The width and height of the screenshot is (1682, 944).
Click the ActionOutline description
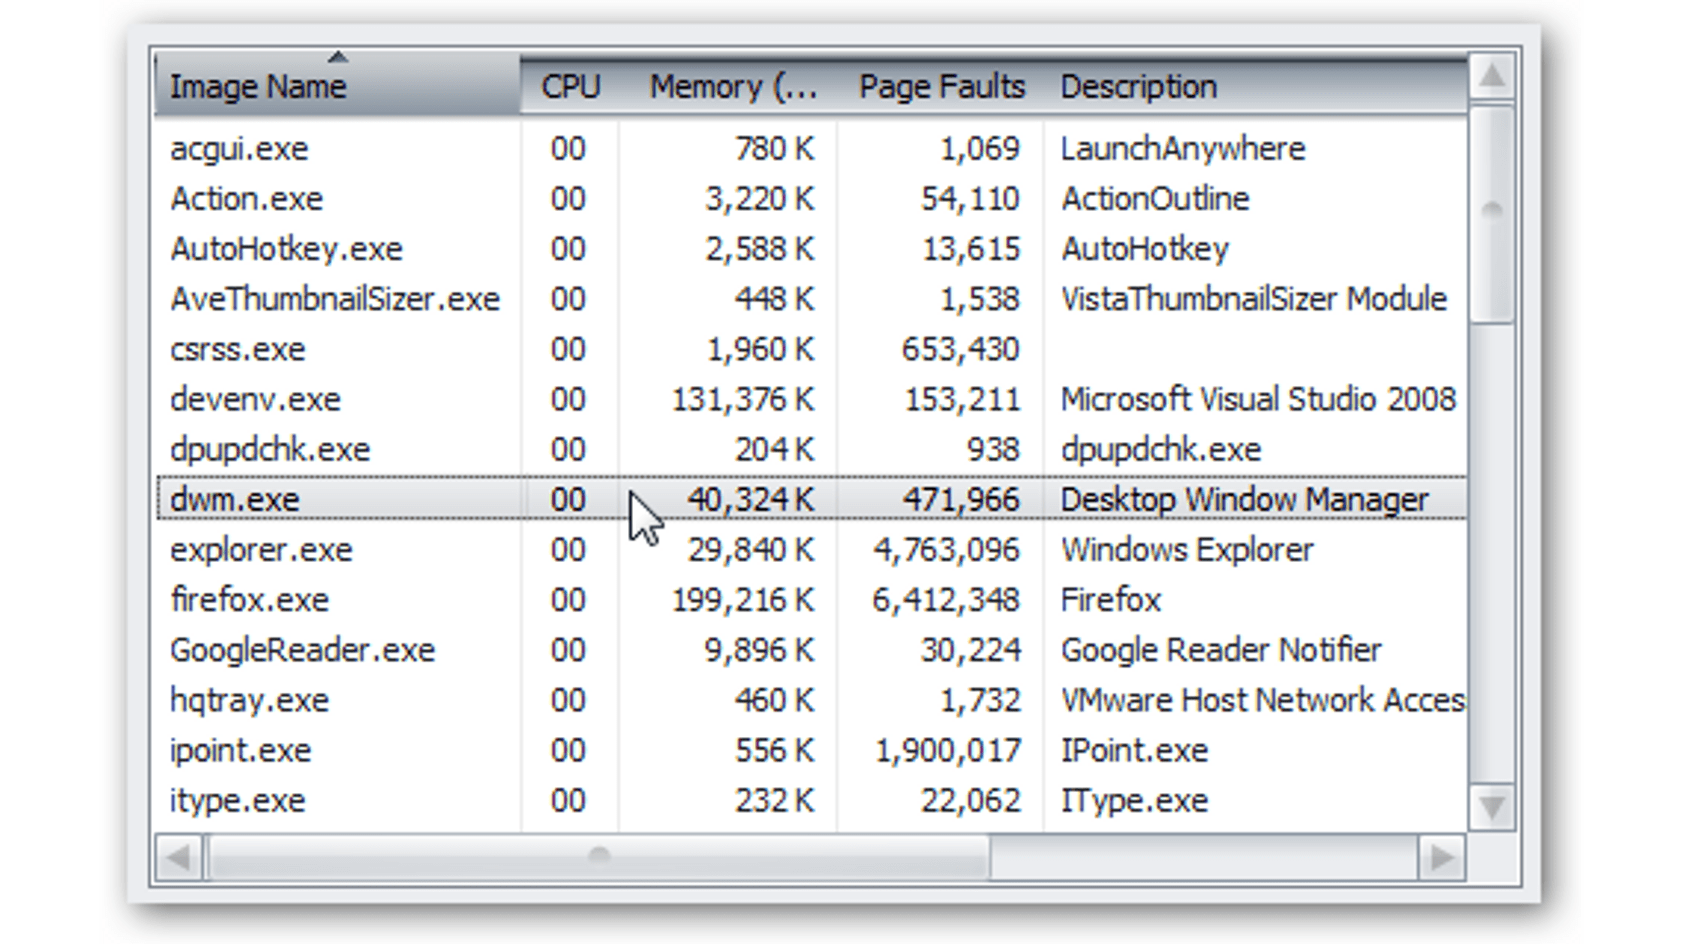tap(1155, 199)
